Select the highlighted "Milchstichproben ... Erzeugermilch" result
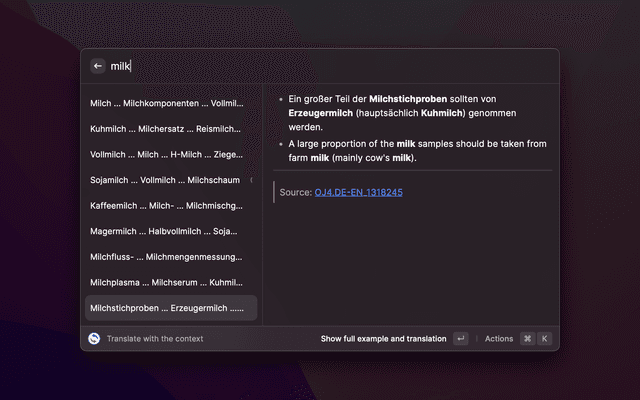The image size is (640, 400). pos(166,308)
